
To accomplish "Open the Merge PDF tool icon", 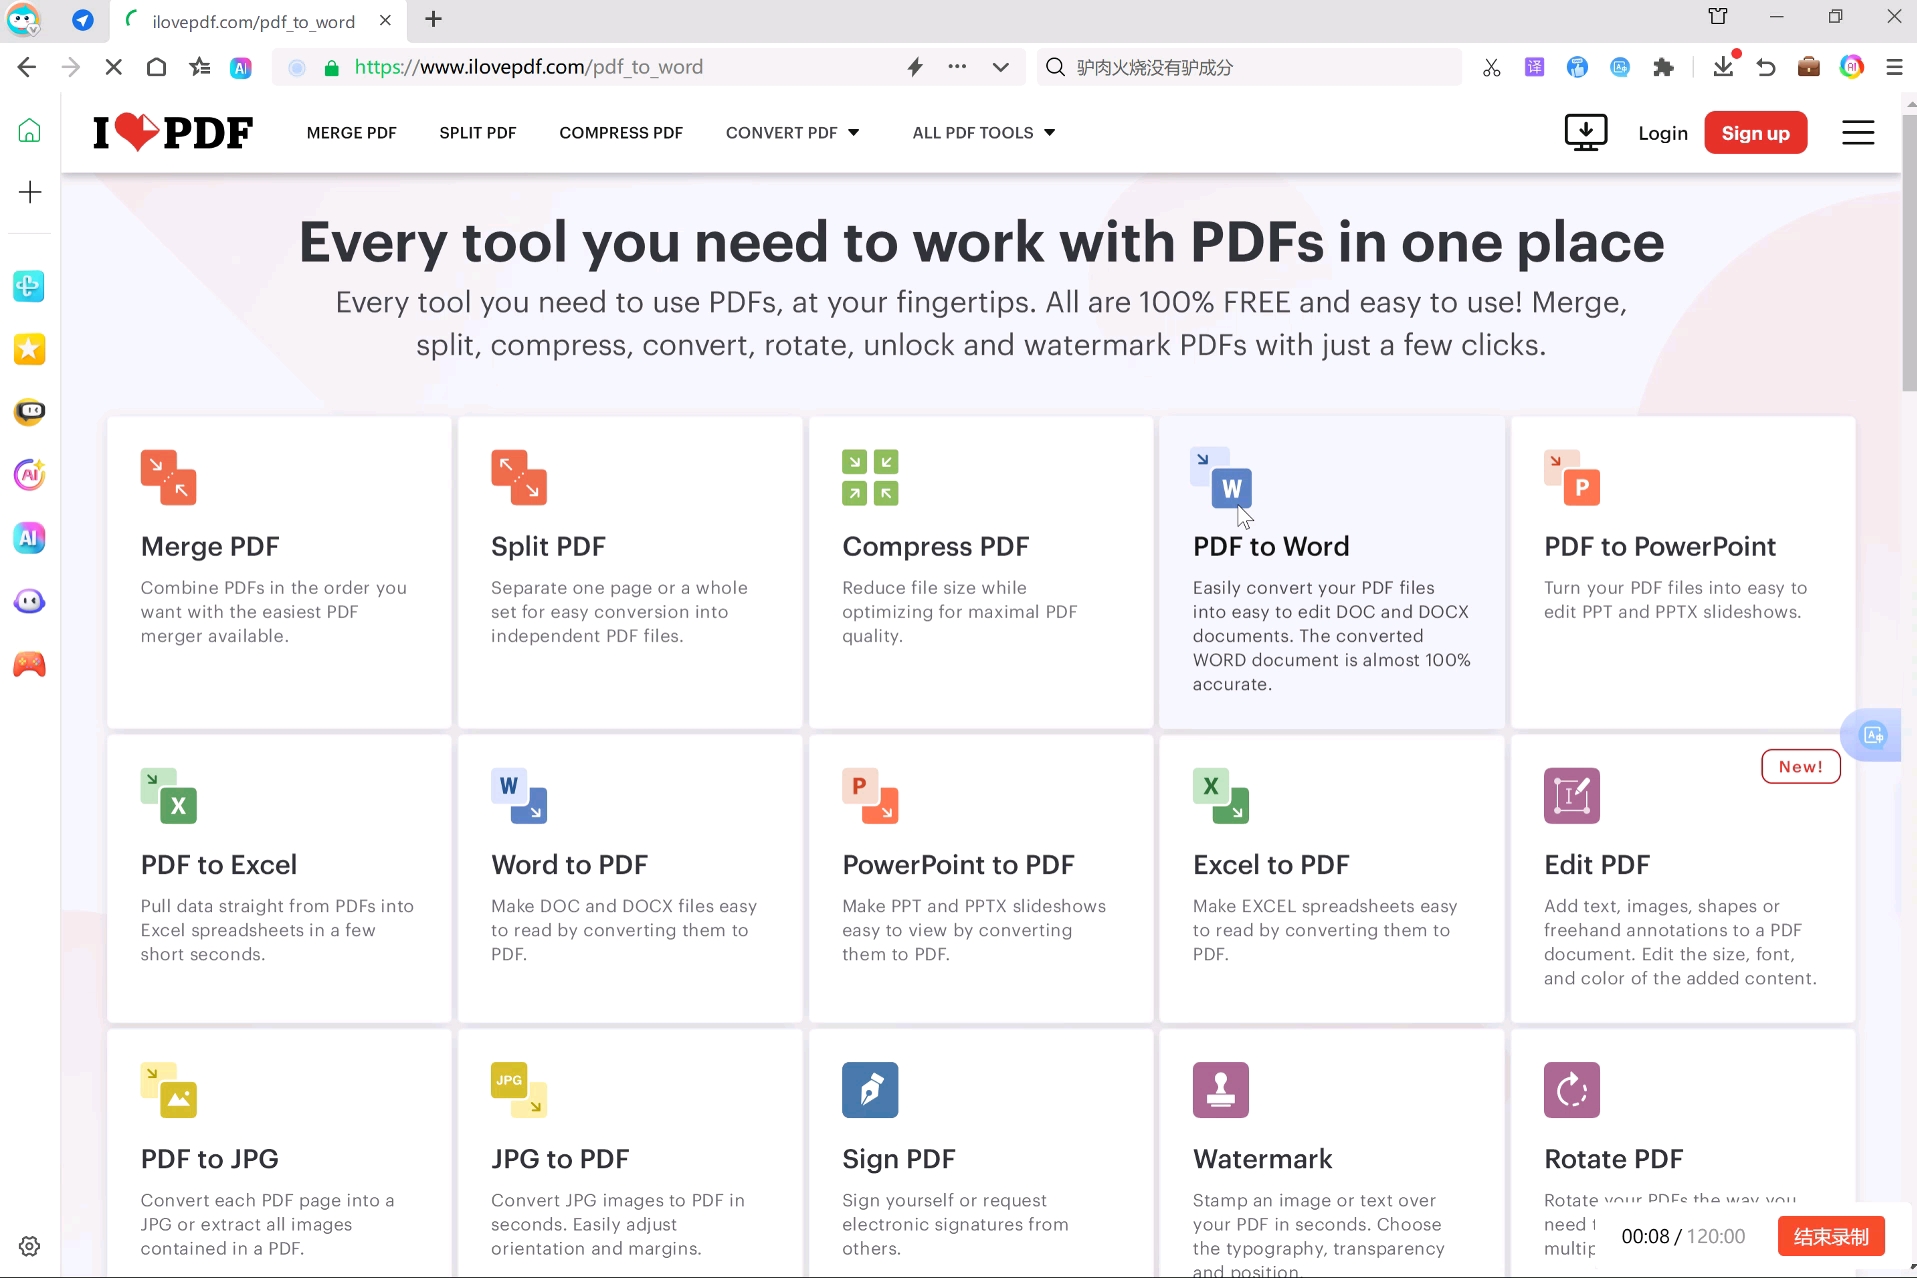I will point(168,478).
